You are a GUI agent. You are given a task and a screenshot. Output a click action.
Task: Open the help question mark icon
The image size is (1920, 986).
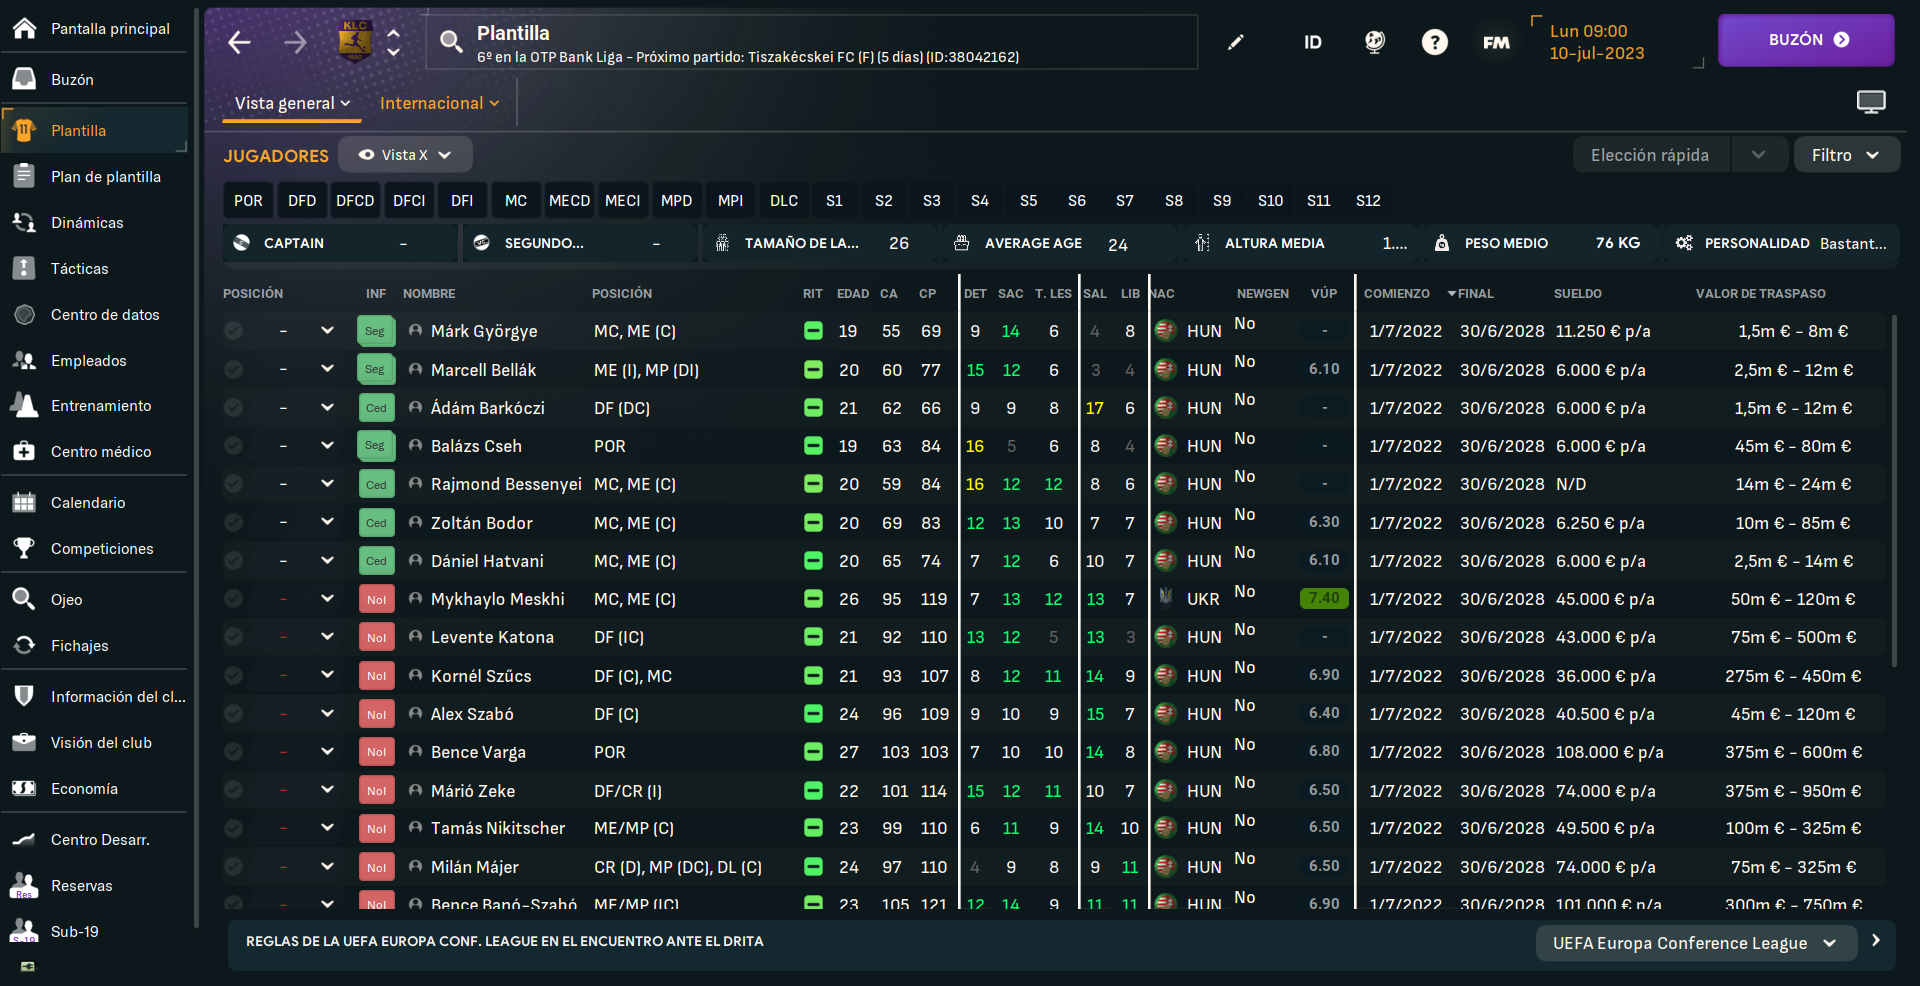pos(1434,42)
